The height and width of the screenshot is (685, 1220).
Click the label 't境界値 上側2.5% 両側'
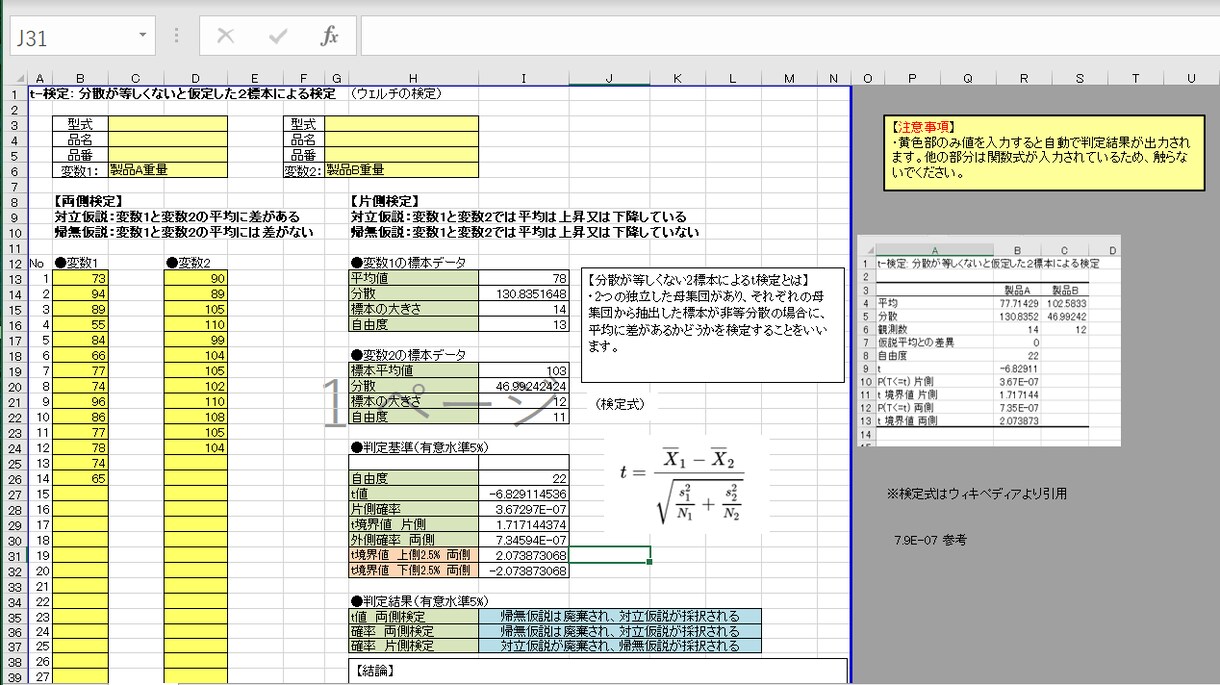(413, 555)
